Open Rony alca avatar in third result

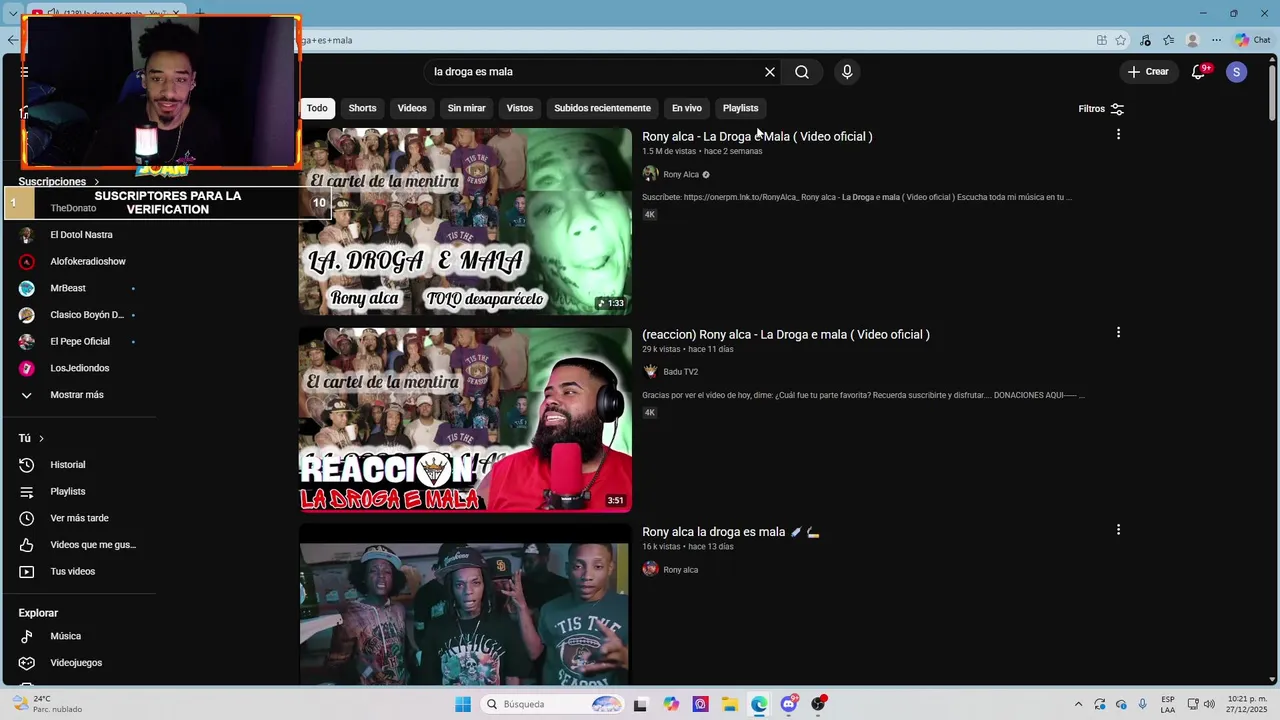(650, 570)
